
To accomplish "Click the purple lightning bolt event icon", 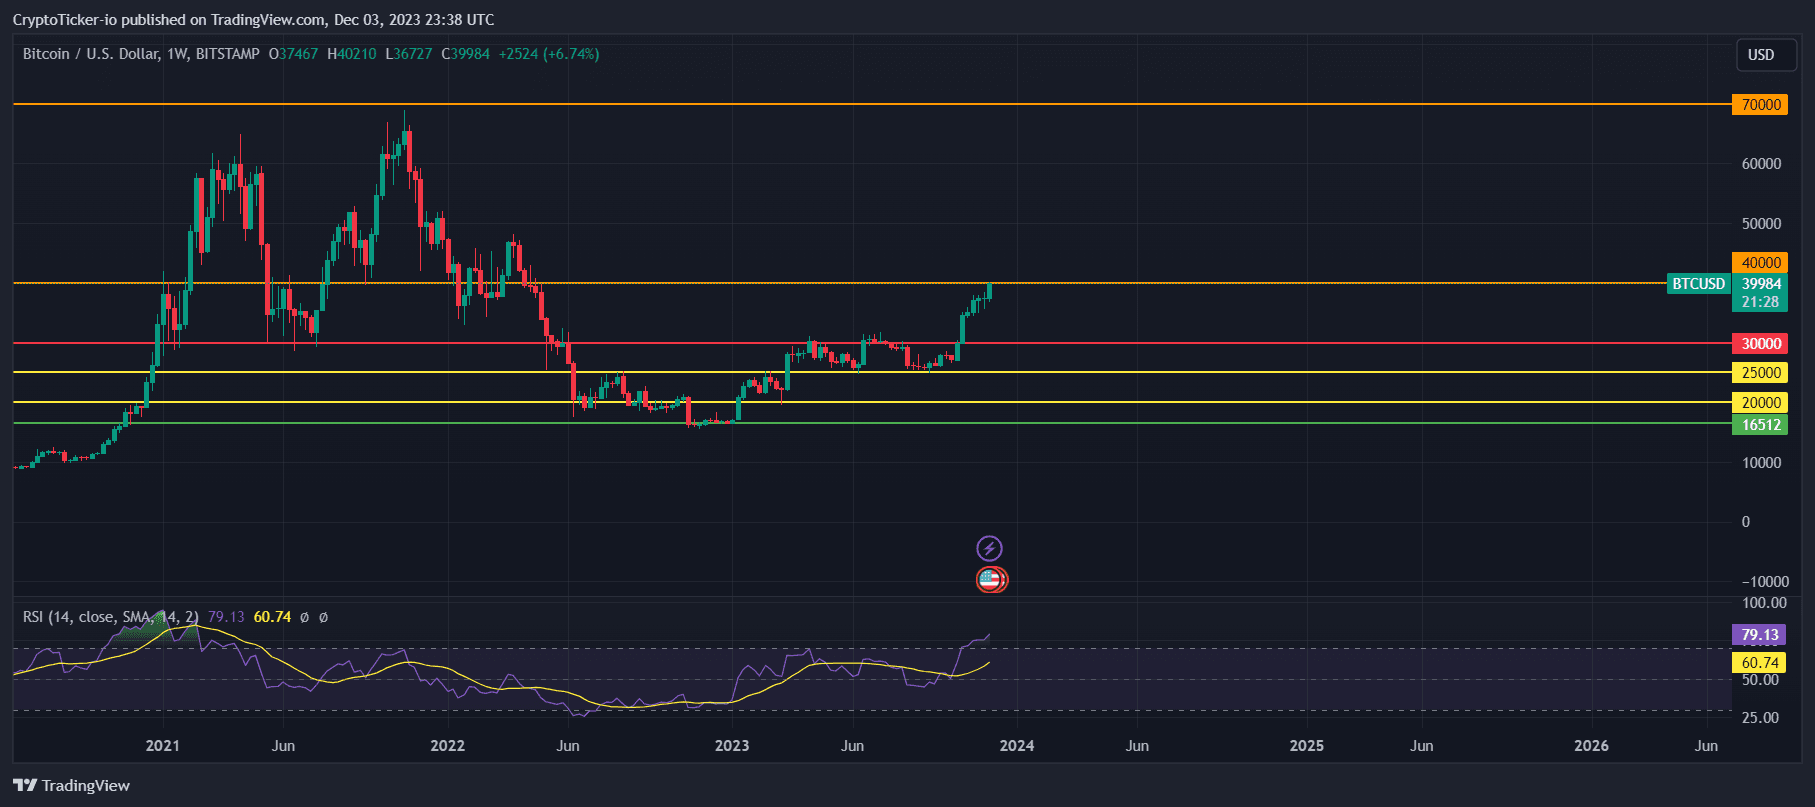I will [x=989, y=548].
